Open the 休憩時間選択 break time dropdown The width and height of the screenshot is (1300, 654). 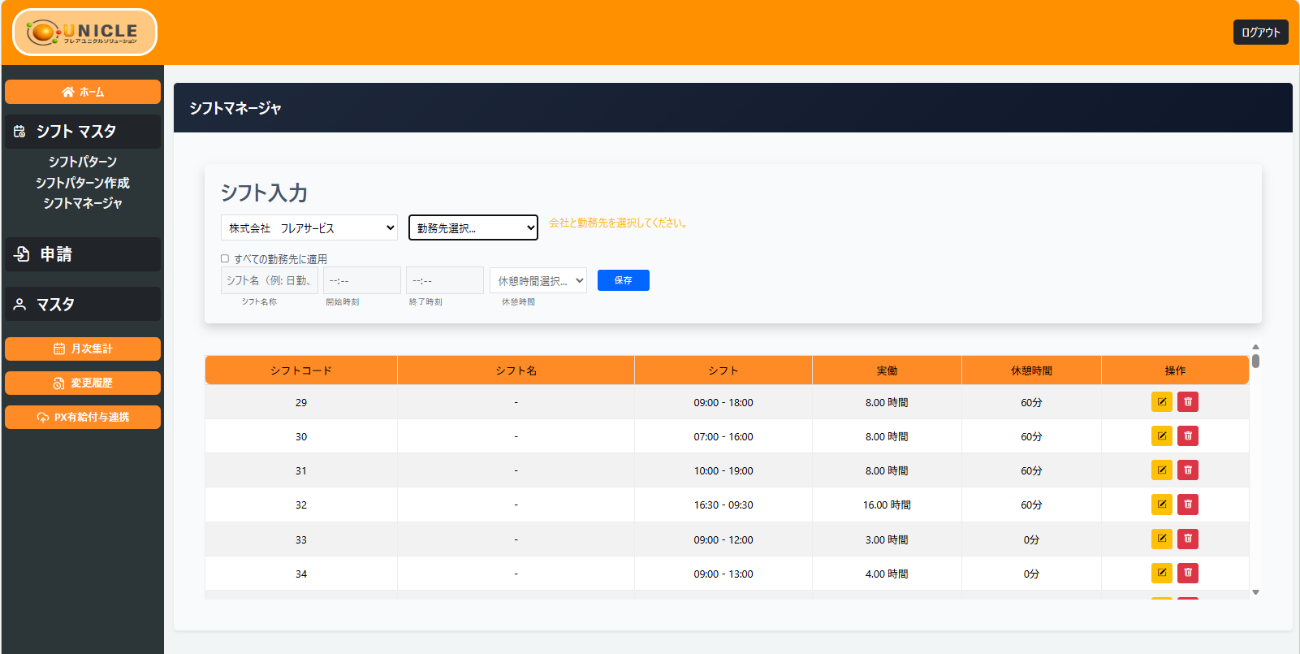pyautogui.click(x=538, y=281)
